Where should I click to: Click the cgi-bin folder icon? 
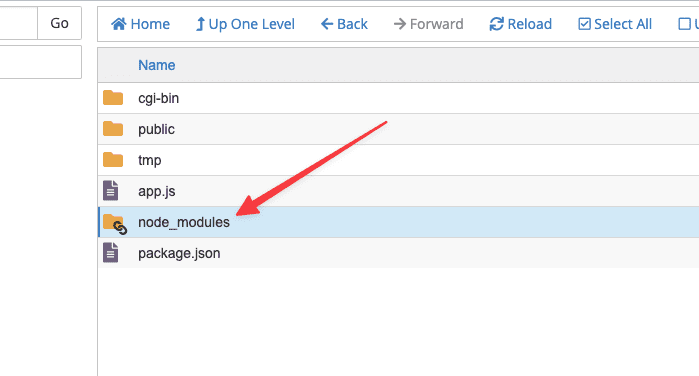click(x=113, y=98)
